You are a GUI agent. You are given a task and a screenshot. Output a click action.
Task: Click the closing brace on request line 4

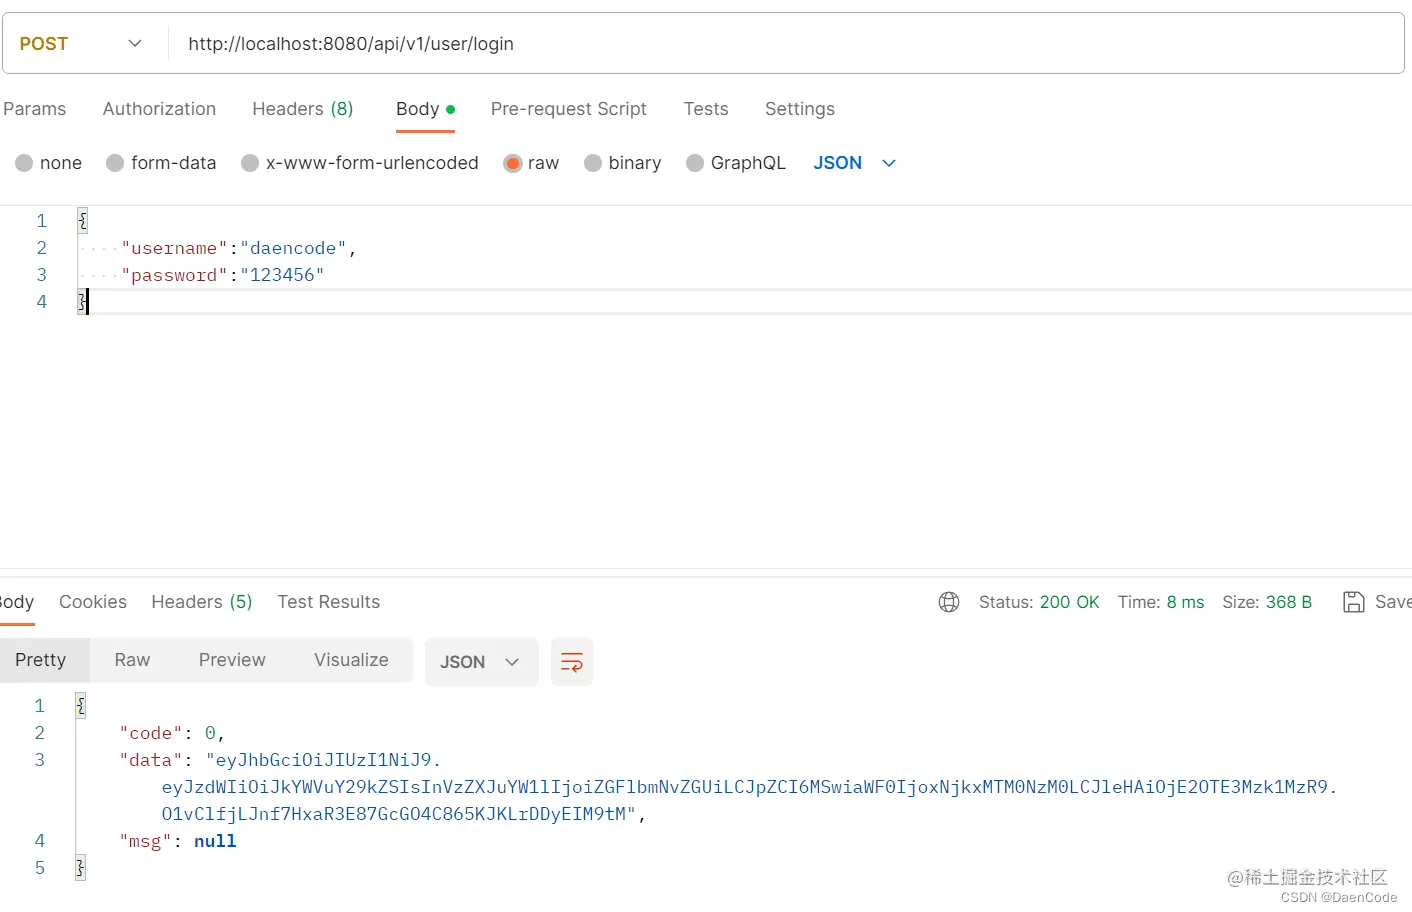click(83, 302)
